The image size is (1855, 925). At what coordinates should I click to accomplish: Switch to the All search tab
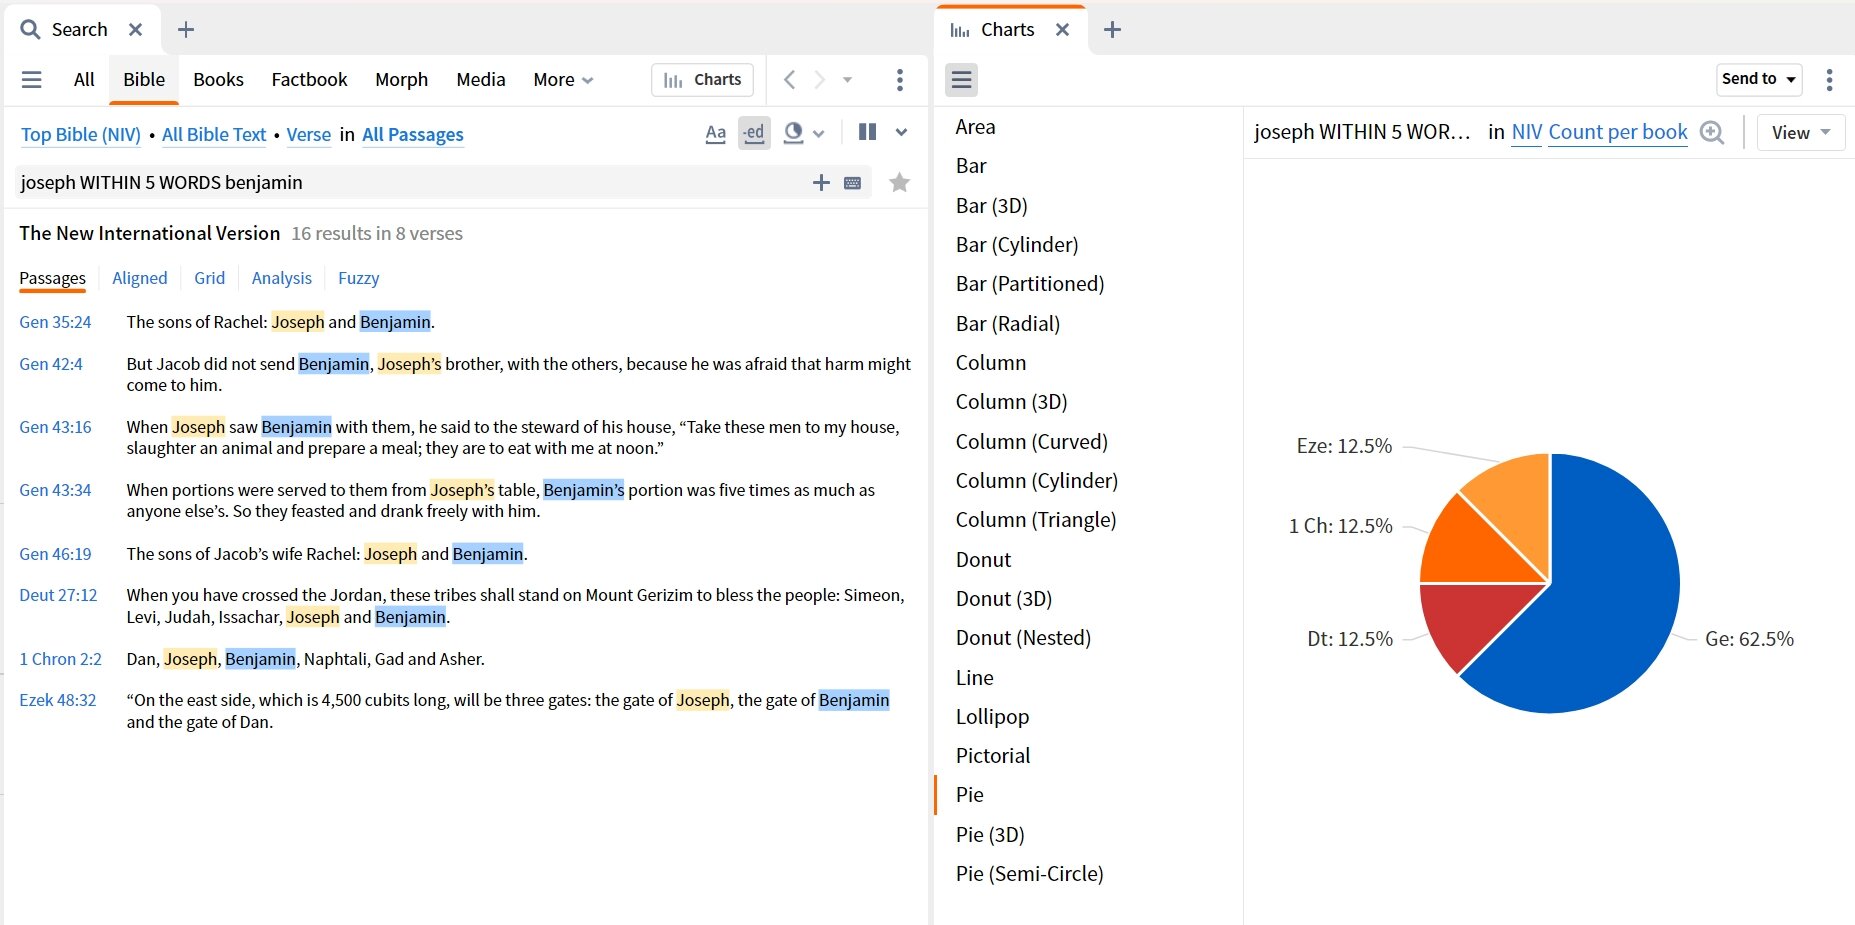coord(84,79)
